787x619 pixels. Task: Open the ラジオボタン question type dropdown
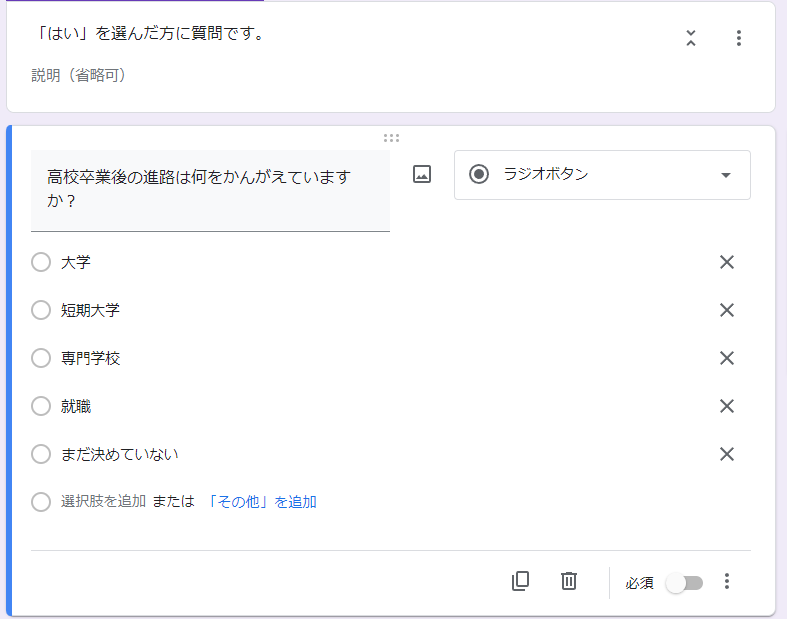pos(602,175)
